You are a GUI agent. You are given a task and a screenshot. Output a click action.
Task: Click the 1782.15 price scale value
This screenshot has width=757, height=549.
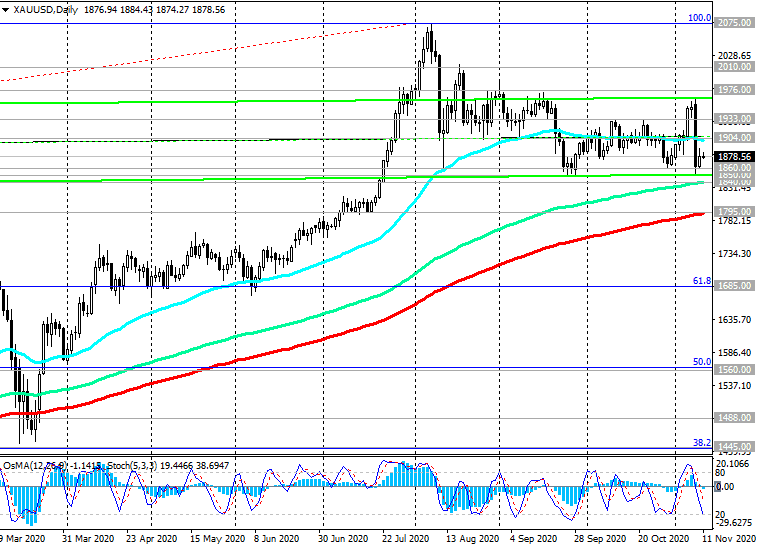[x=735, y=221]
